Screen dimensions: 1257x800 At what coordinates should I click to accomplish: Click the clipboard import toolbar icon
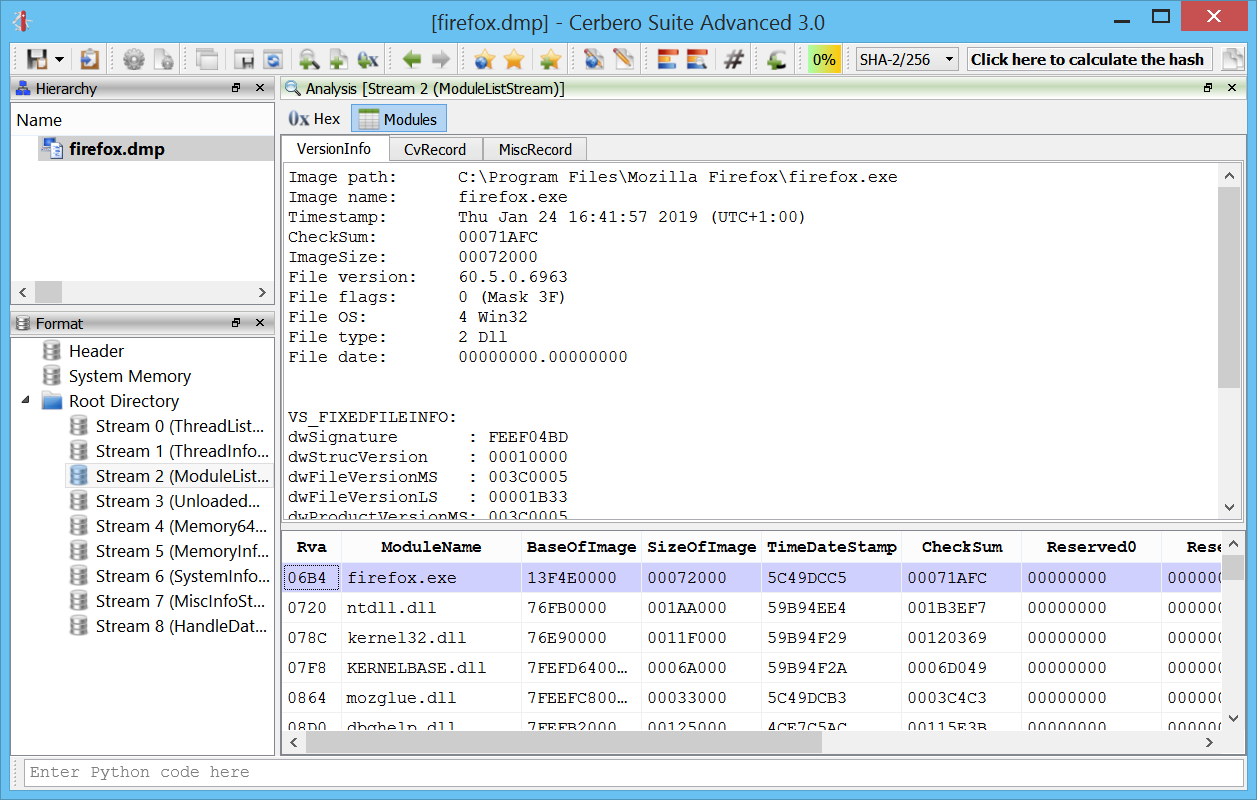[x=90, y=59]
